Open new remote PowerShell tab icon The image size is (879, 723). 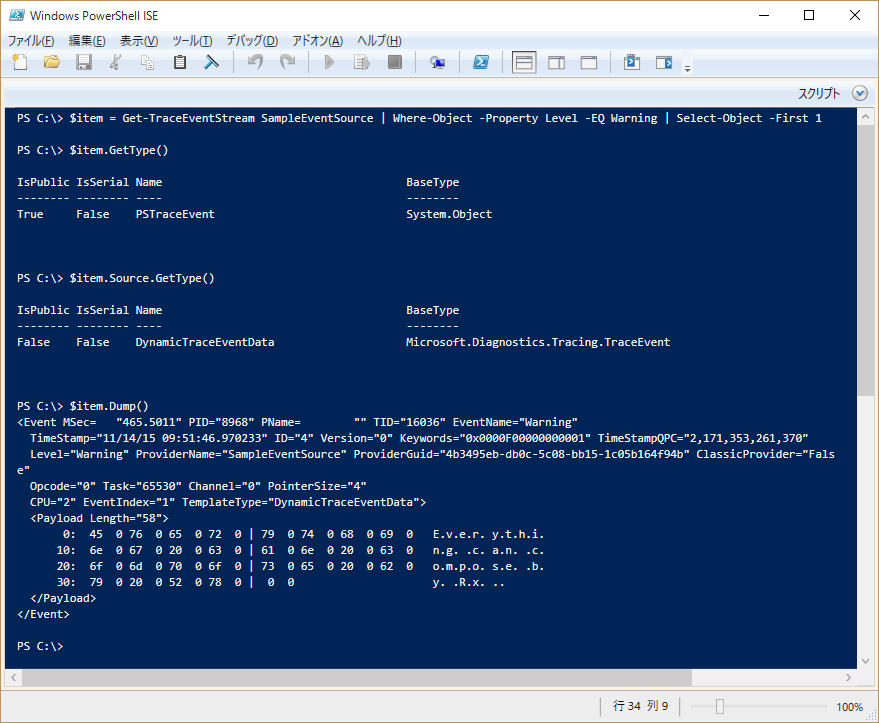click(437, 62)
